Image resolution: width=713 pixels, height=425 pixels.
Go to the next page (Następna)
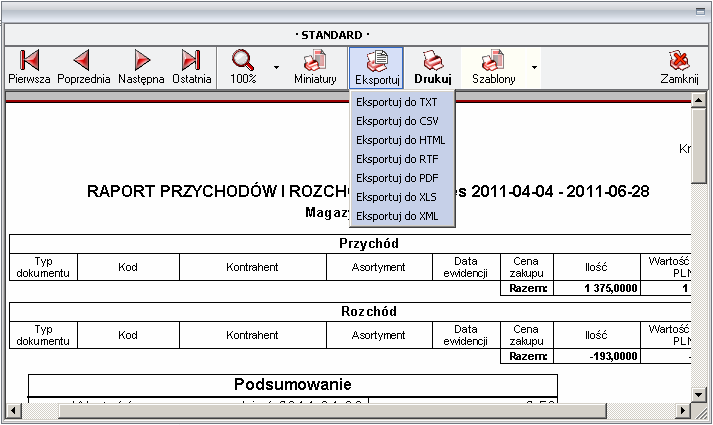point(141,67)
